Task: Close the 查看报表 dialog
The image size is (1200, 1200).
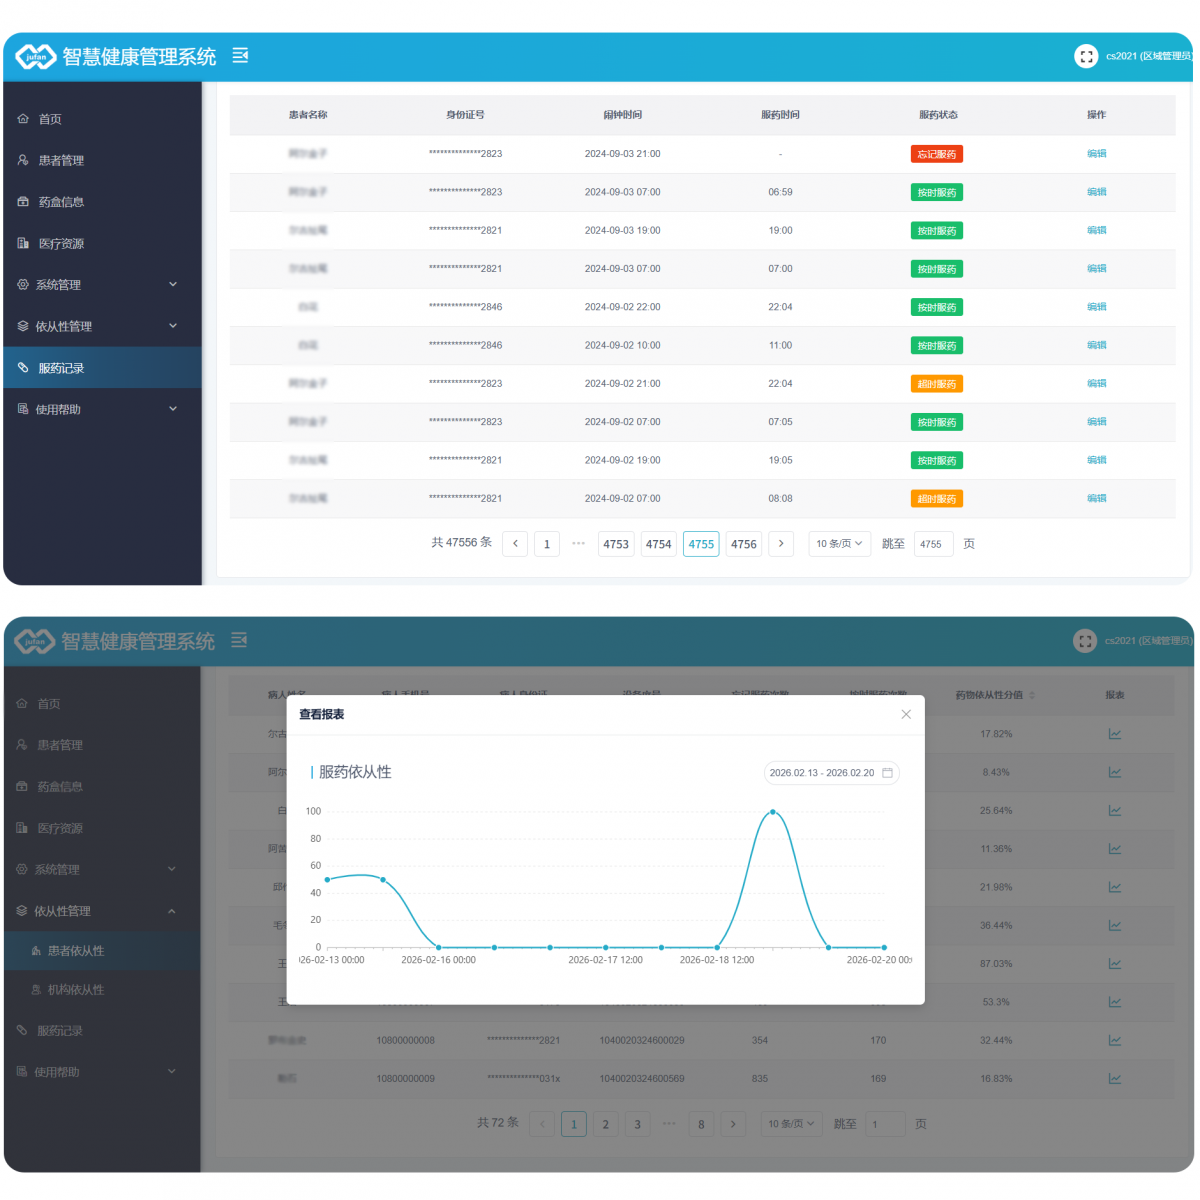Action: [906, 714]
